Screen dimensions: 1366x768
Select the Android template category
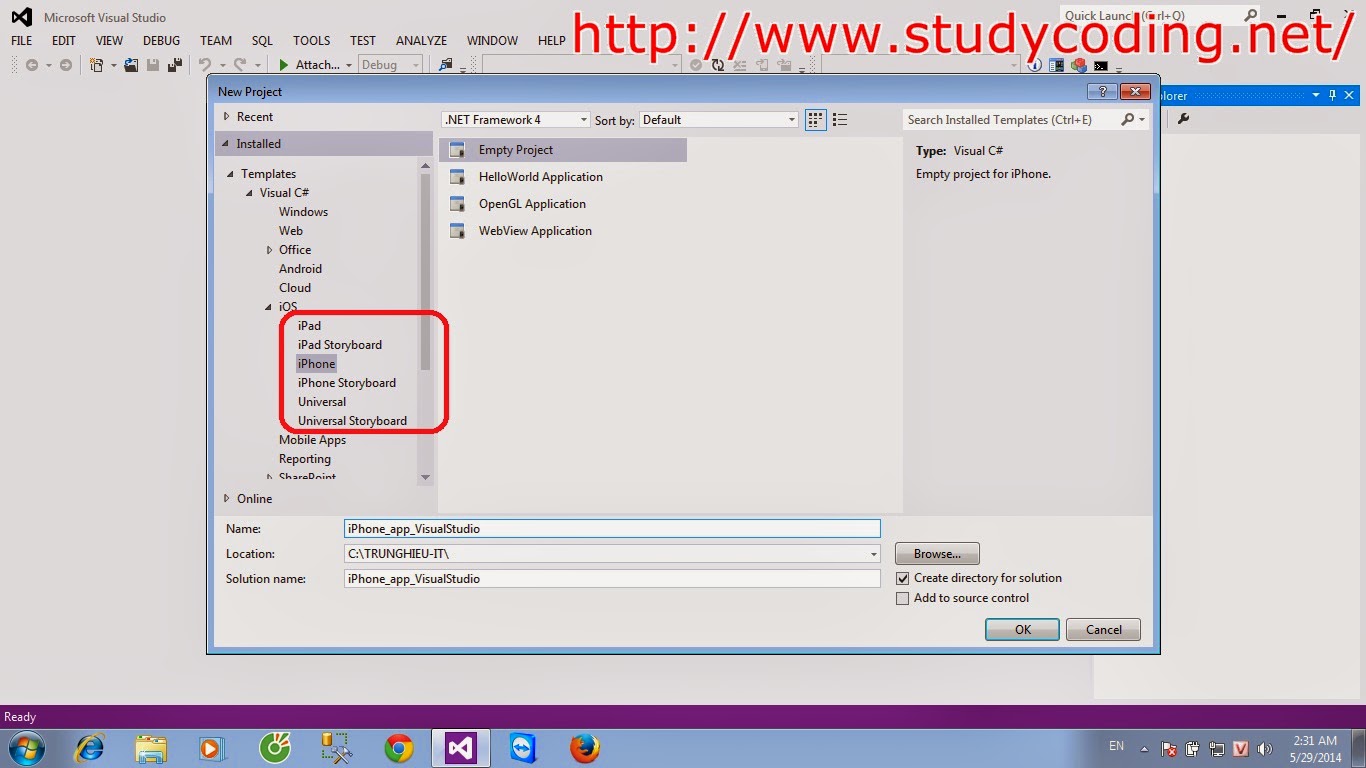[x=300, y=269]
